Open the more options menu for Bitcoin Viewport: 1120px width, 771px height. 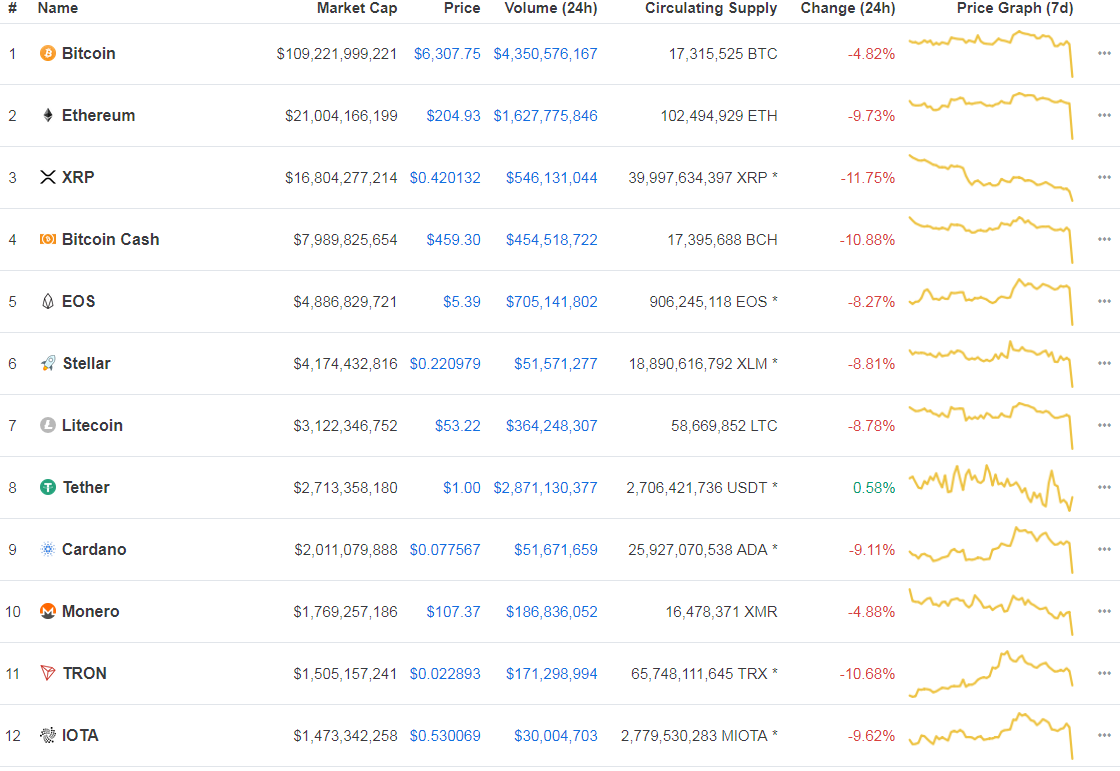tap(1104, 54)
